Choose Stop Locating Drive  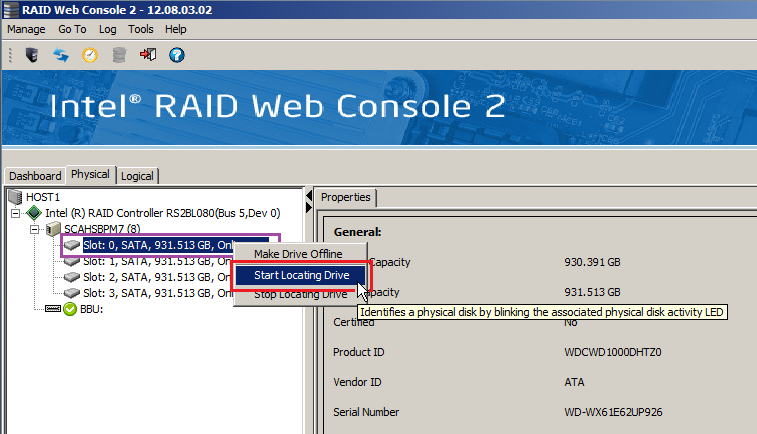click(300, 294)
